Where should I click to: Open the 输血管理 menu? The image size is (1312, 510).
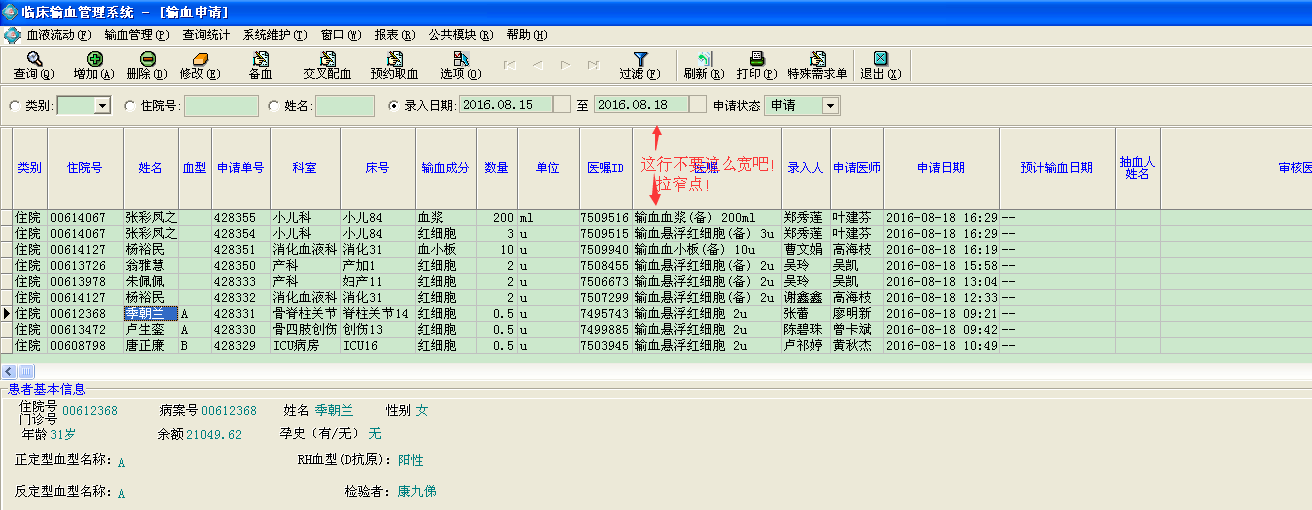coord(137,35)
